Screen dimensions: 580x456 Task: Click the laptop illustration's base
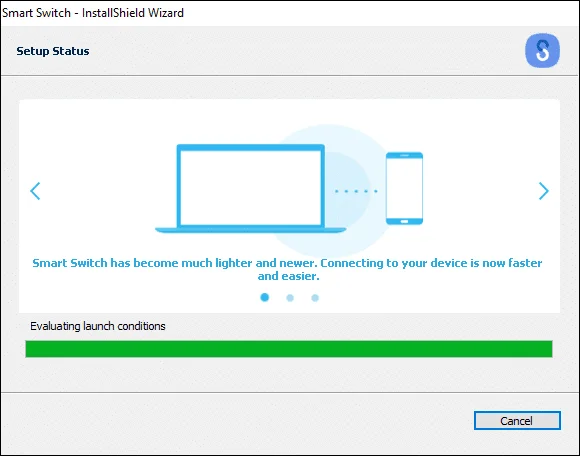click(250, 230)
